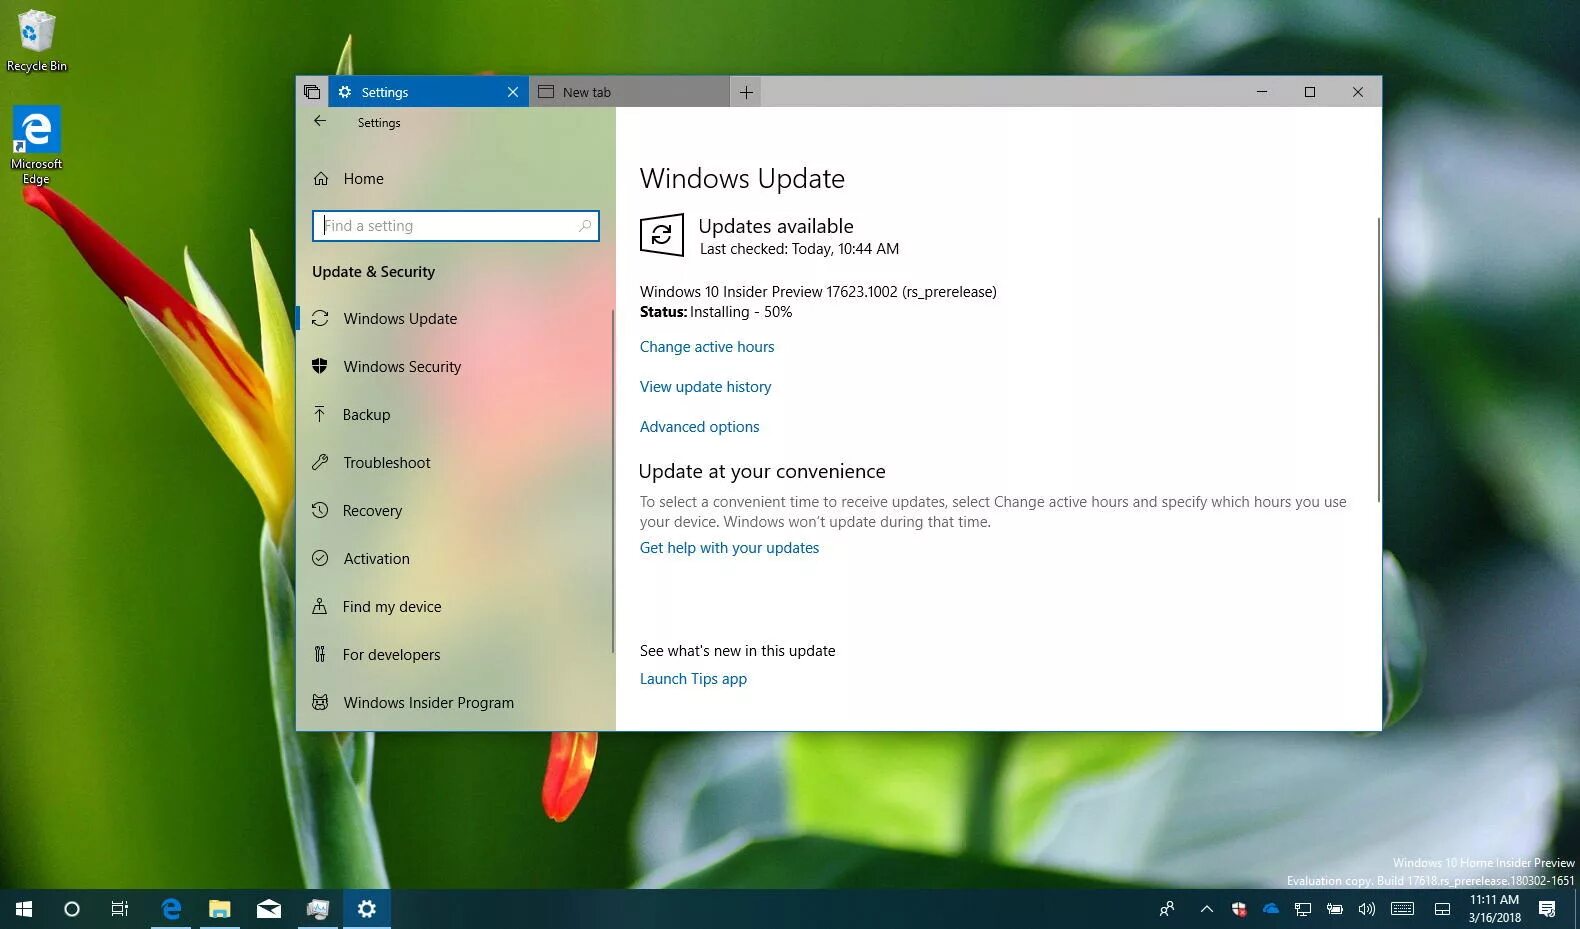Image resolution: width=1580 pixels, height=929 pixels.
Task: Click the Windows Insider Program cat icon
Action: 320,702
